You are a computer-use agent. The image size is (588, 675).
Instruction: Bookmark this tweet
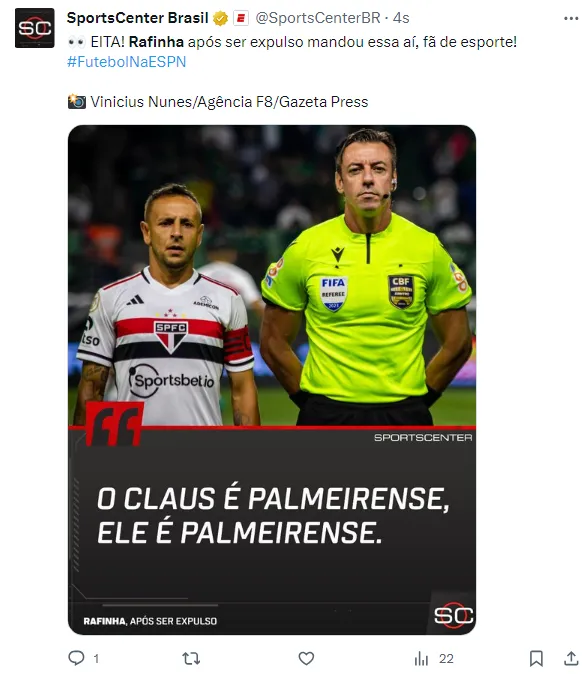(535, 658)
